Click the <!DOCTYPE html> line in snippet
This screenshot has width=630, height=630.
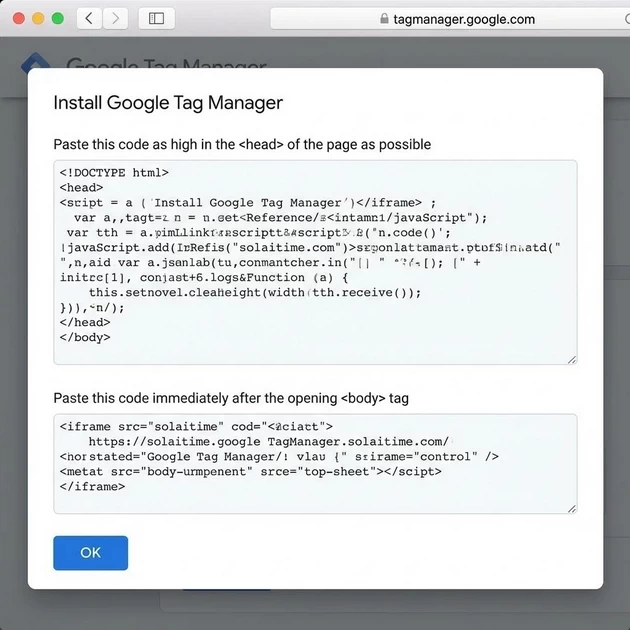114,173
